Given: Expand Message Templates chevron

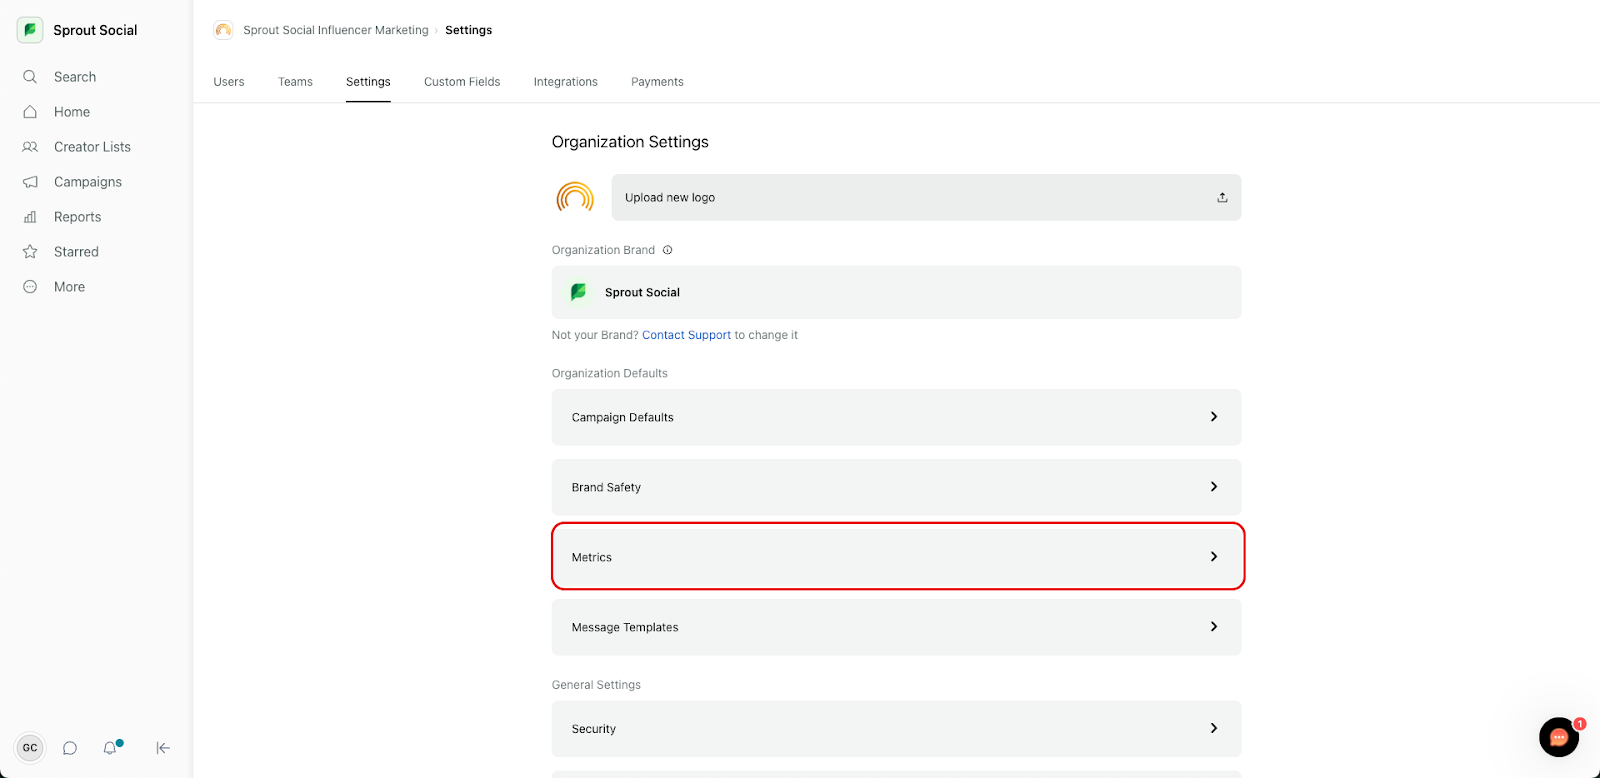Looking at the screenshot, I should pos(1214,627).
